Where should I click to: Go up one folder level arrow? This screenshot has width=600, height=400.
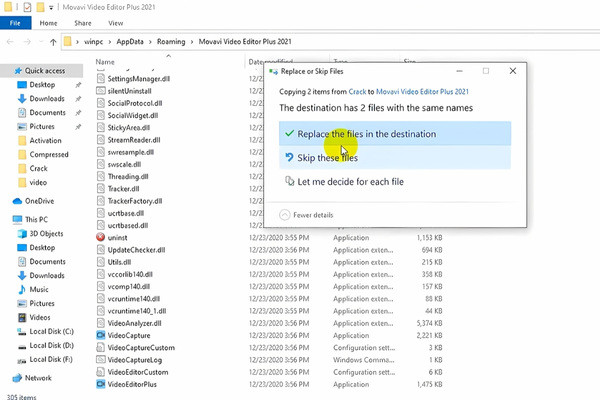(x=53, y=42)
